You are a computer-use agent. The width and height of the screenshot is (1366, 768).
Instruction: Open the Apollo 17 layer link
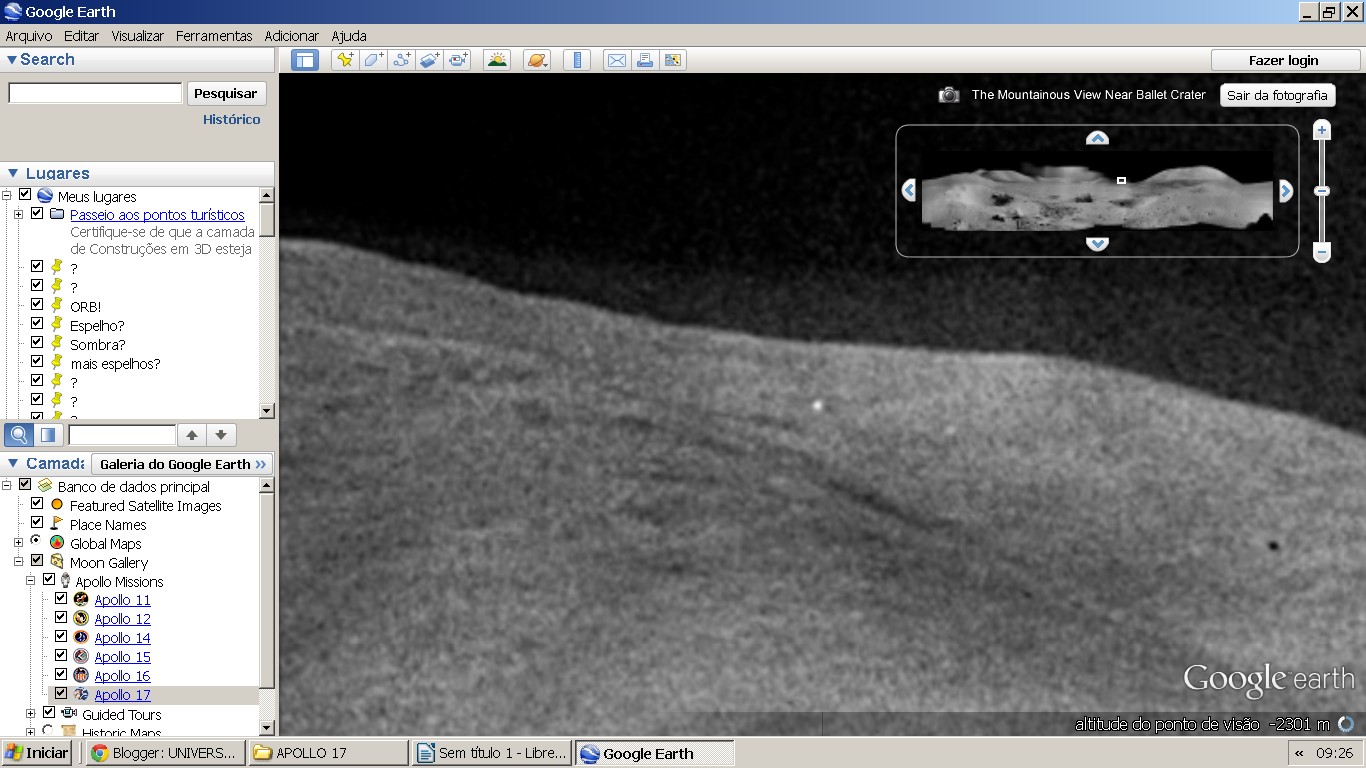click(x=122, y=695)
